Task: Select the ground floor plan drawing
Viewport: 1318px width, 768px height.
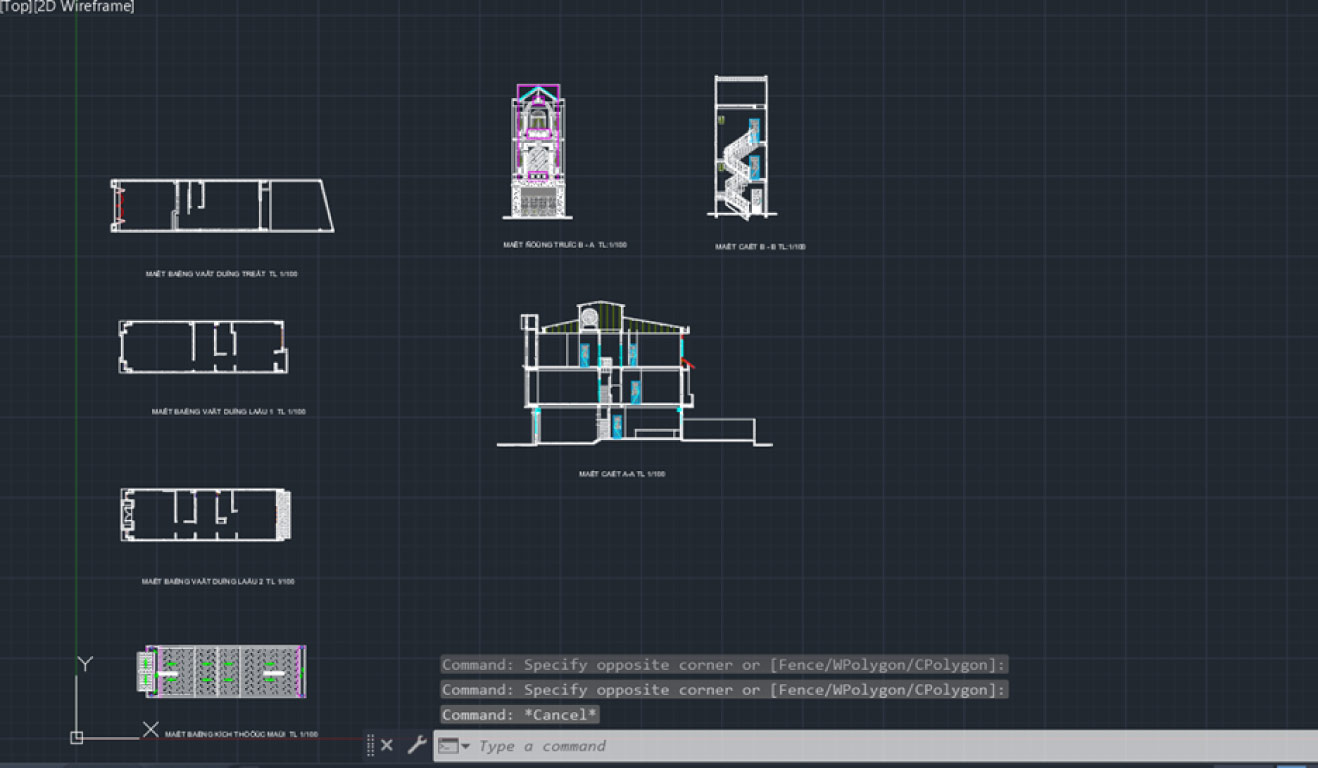Action: pyautogui.click(x=222, y=206)
